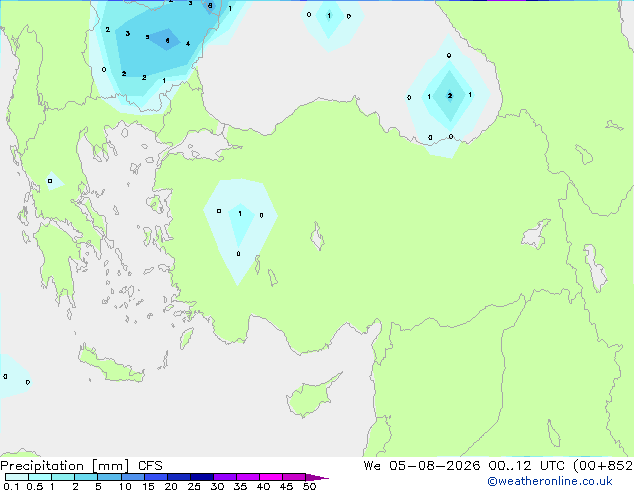Click the legend label '0.1'
634x490 pixels.
tap(11, 486)
